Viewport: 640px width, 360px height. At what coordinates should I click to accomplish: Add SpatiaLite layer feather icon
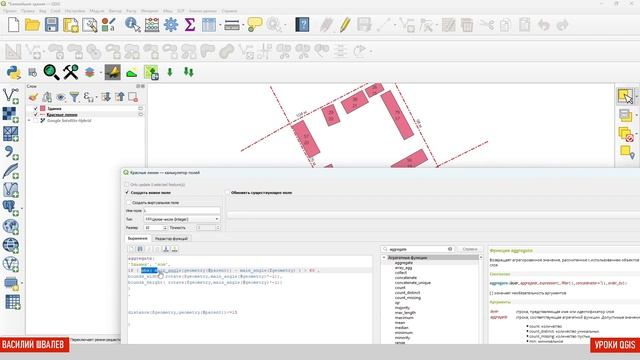tap(11, 171)
